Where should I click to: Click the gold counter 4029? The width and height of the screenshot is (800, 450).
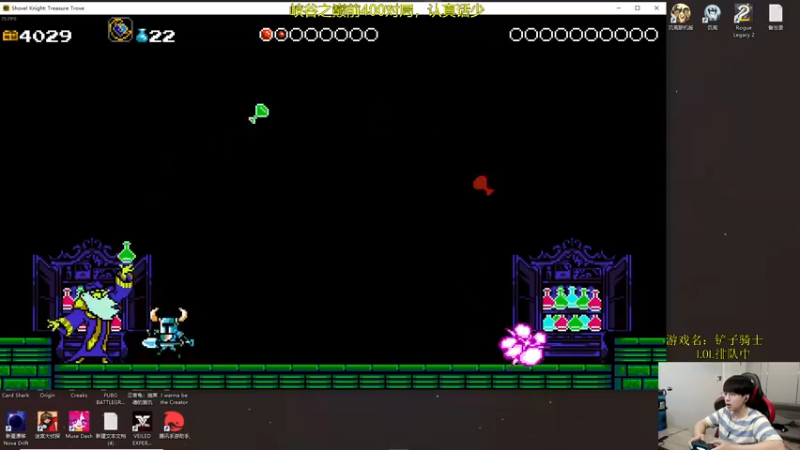[x=45, y=36]
